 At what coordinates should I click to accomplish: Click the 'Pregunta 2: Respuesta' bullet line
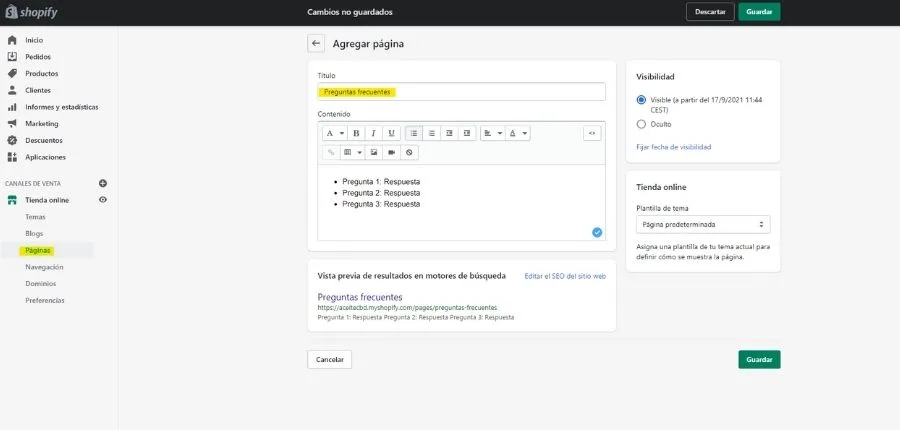tap(381, 193)
